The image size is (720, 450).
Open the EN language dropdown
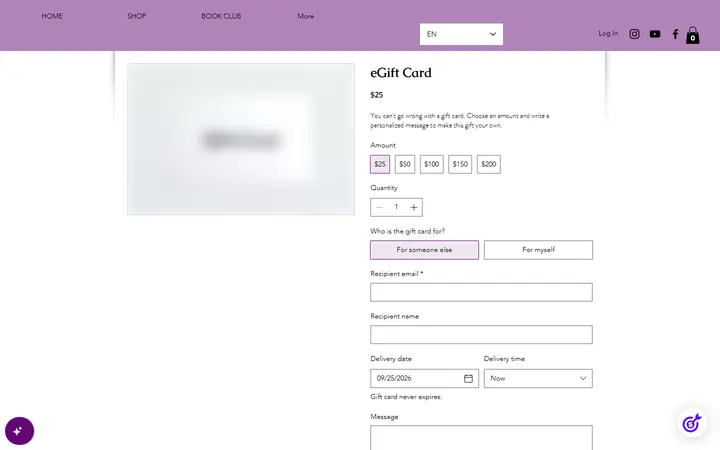point(461,34)
